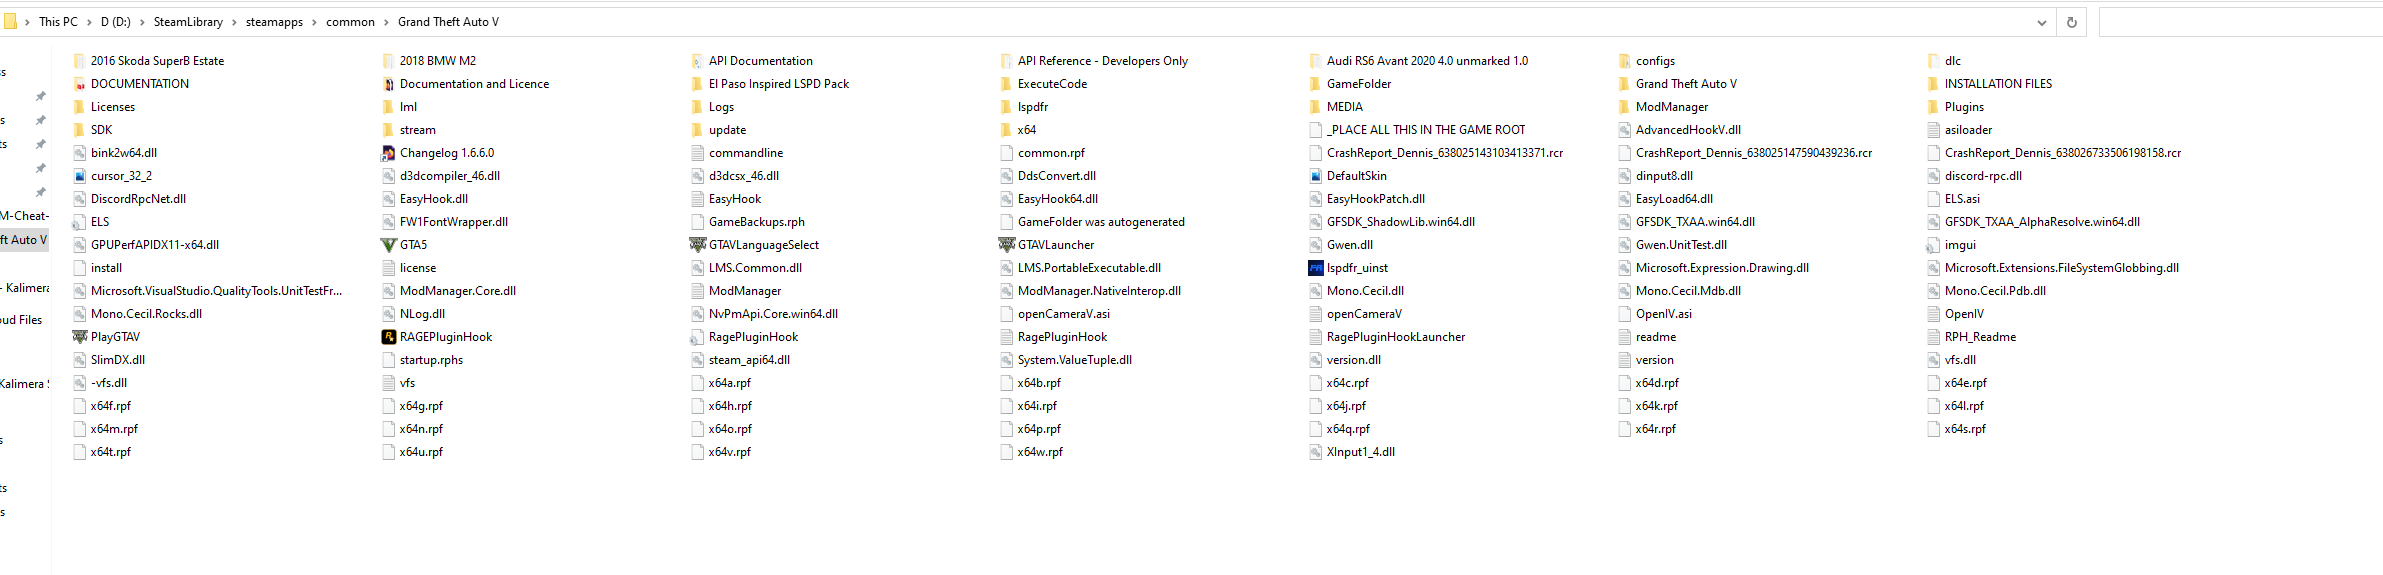Select the Audi RS6 Avant 2020 folder
Viewport: 2383px width, 575px height.
coord(1418,61)
